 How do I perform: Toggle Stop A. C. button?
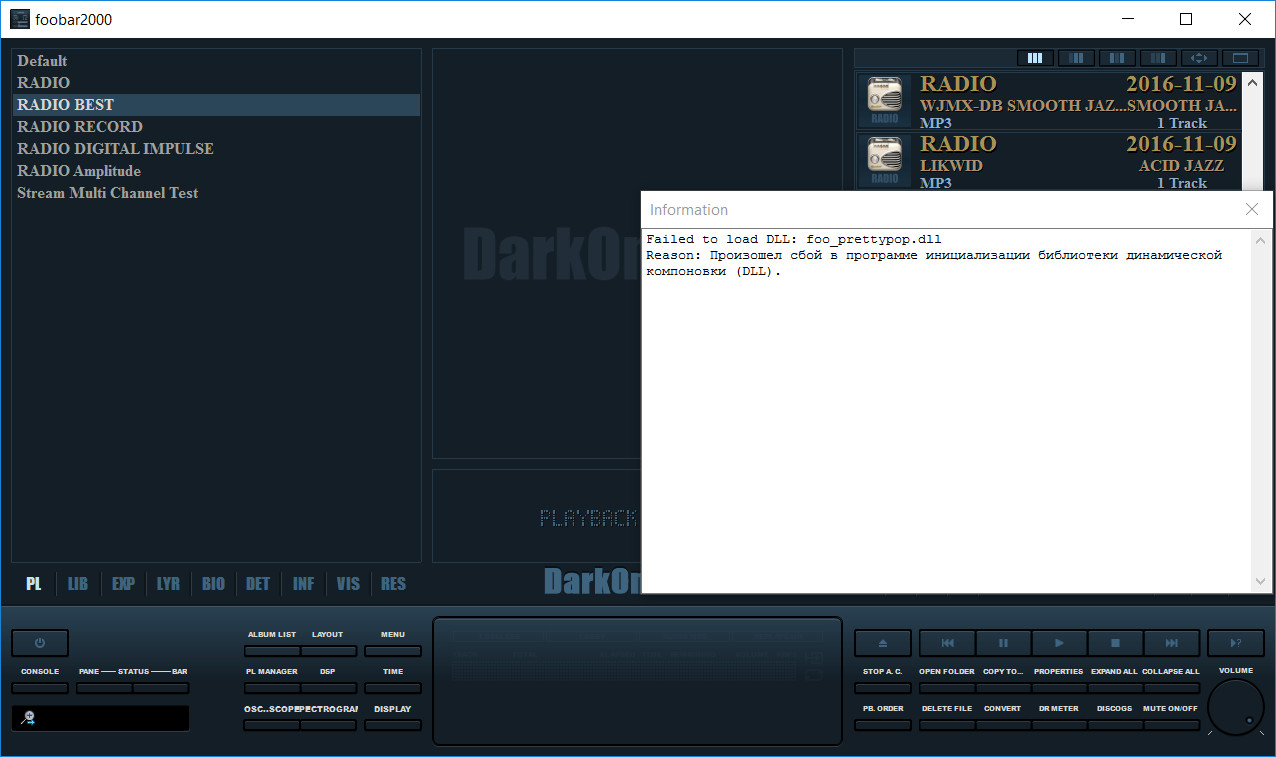882,688
